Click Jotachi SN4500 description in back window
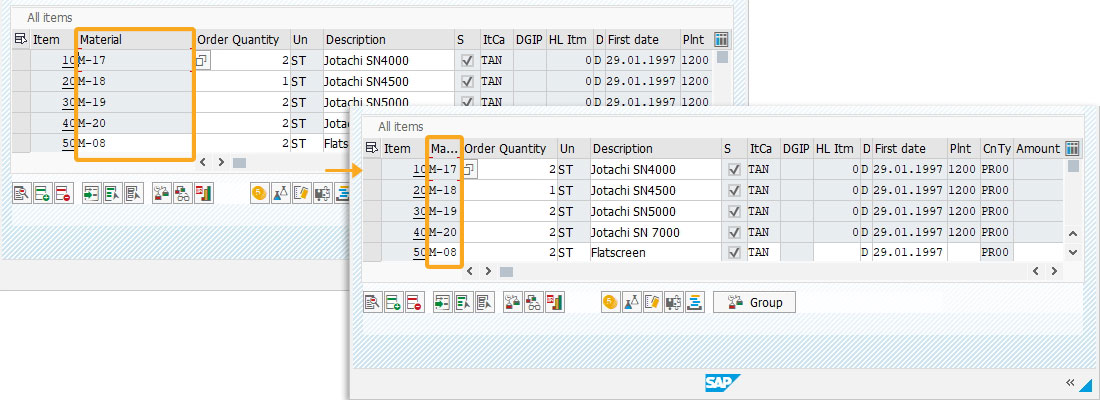 click(388, 81)
